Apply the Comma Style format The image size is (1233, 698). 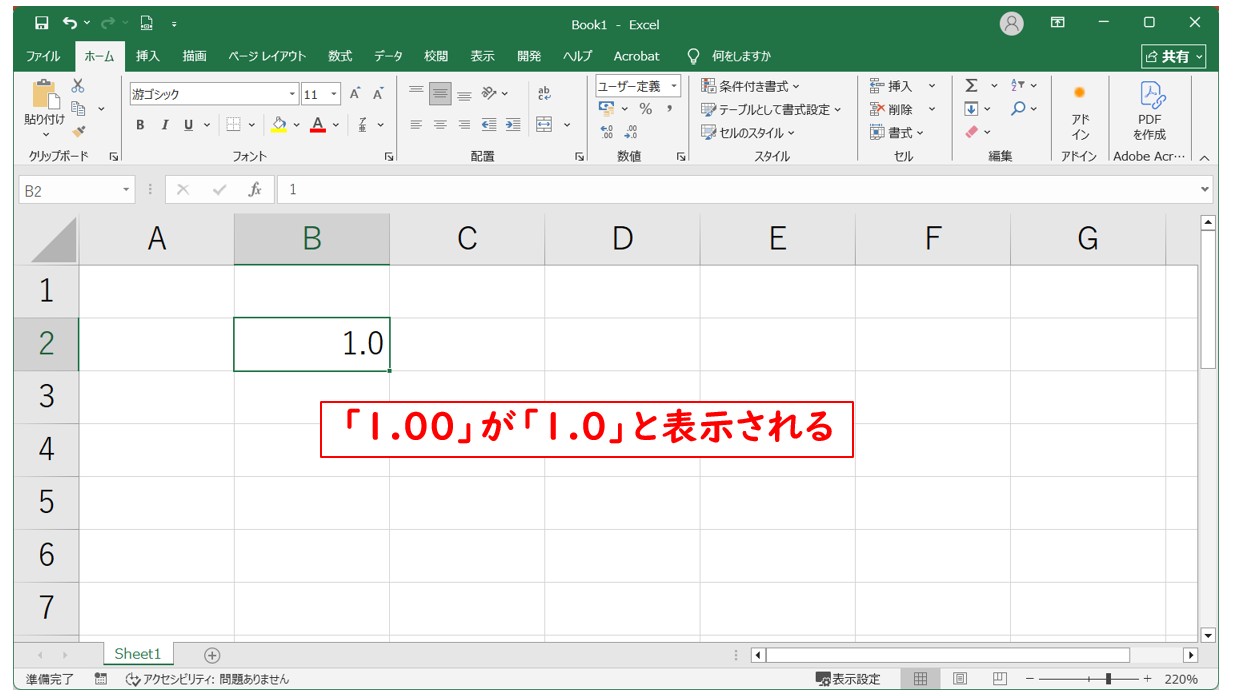coord(669,109)
